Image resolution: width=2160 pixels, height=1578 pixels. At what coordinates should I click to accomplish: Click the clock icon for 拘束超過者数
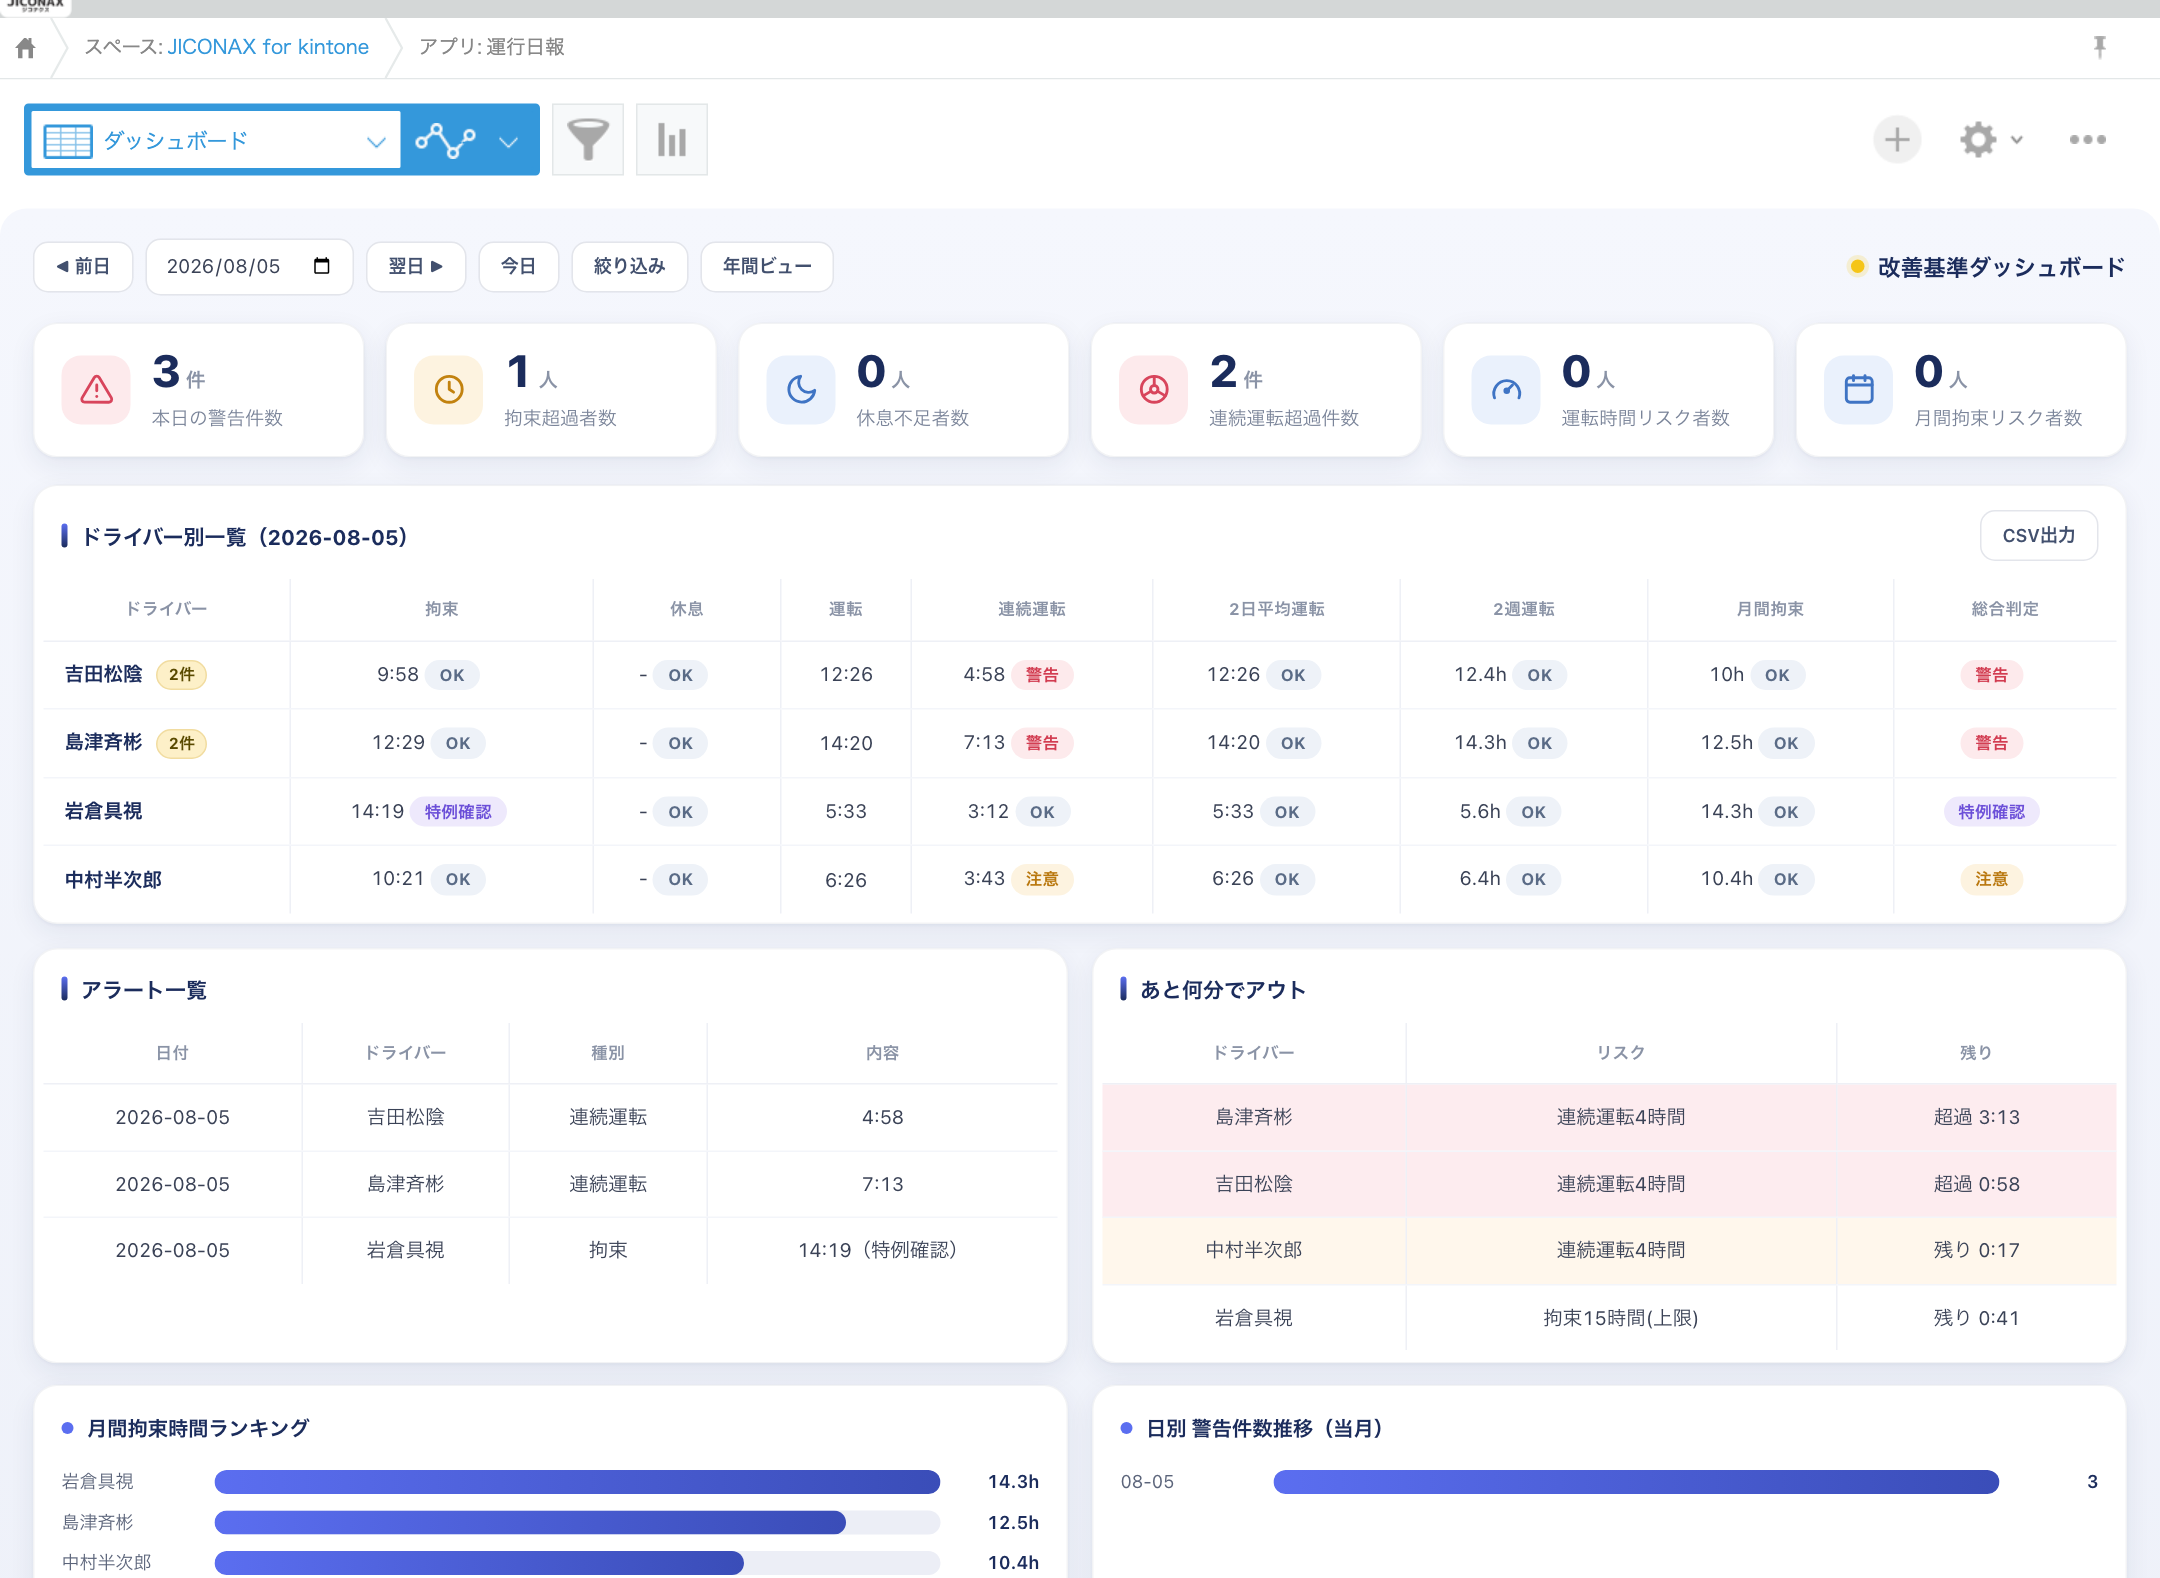tap(449, 390)
